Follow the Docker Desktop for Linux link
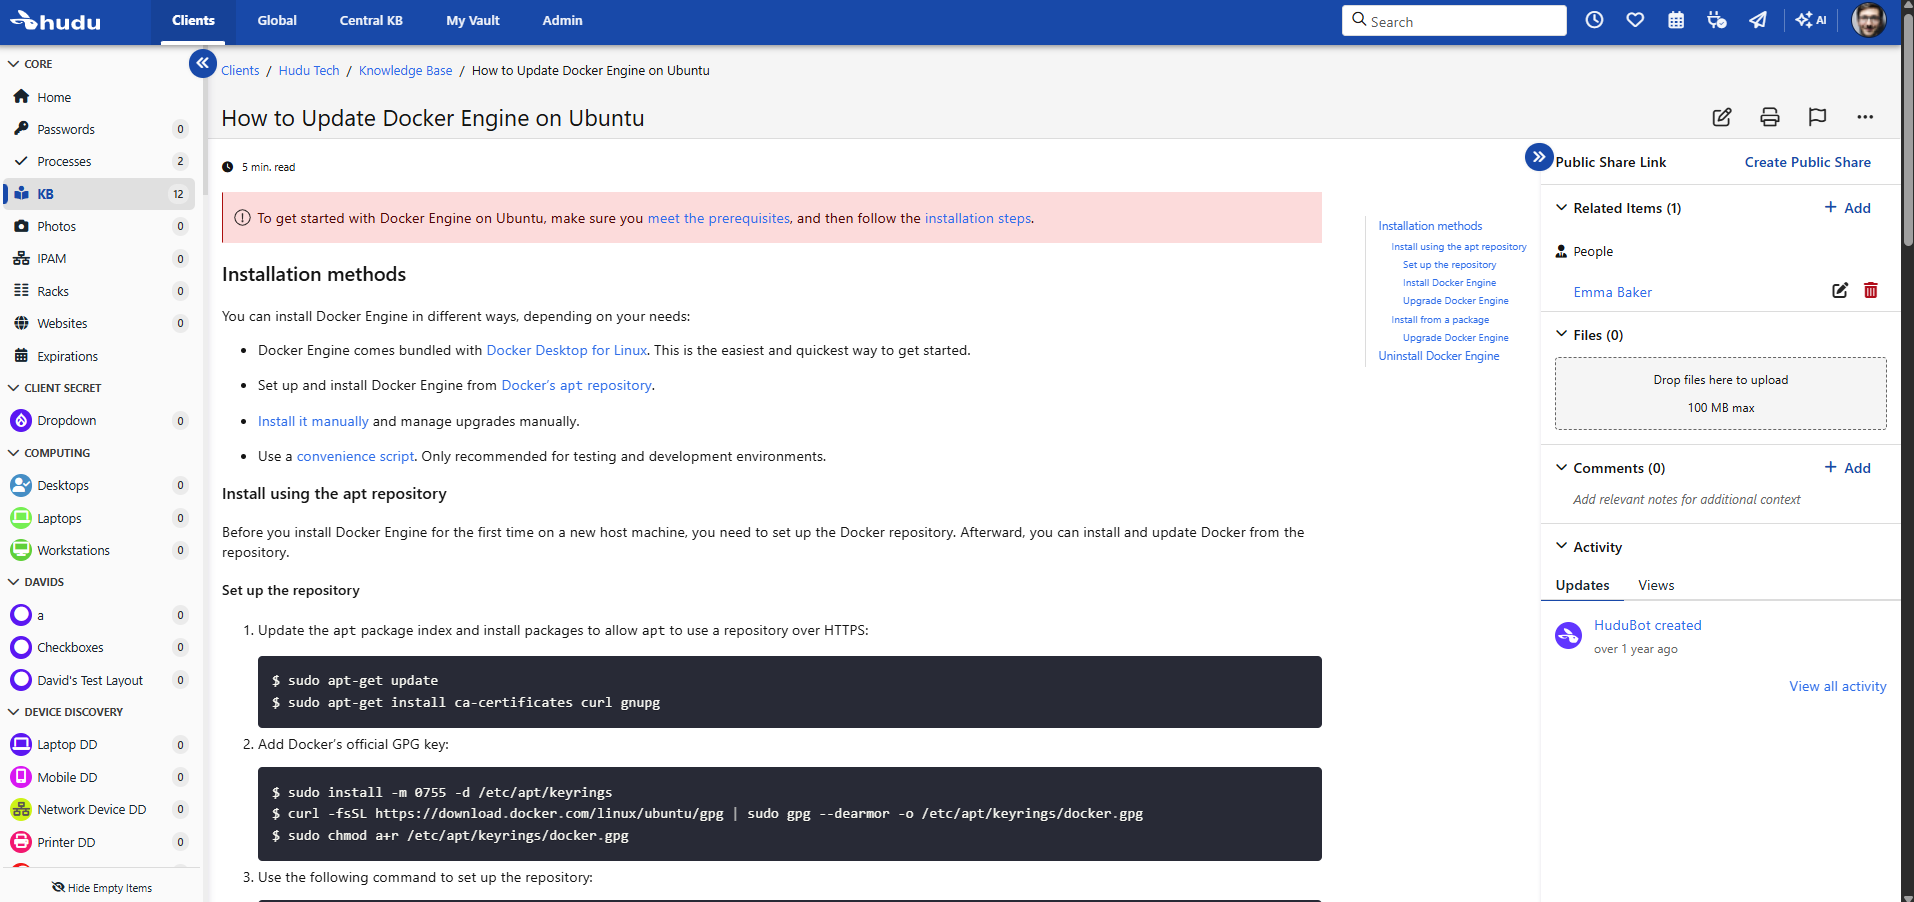The height and width of the screenshot is (902, 1914). pos(567,350)
